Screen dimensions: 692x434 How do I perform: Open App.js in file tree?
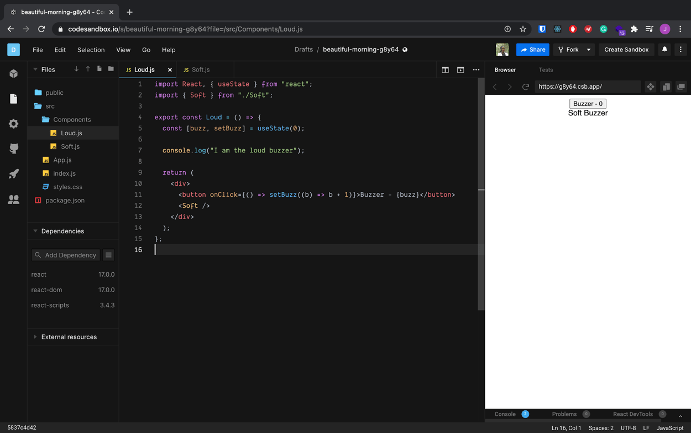point(62,160)
